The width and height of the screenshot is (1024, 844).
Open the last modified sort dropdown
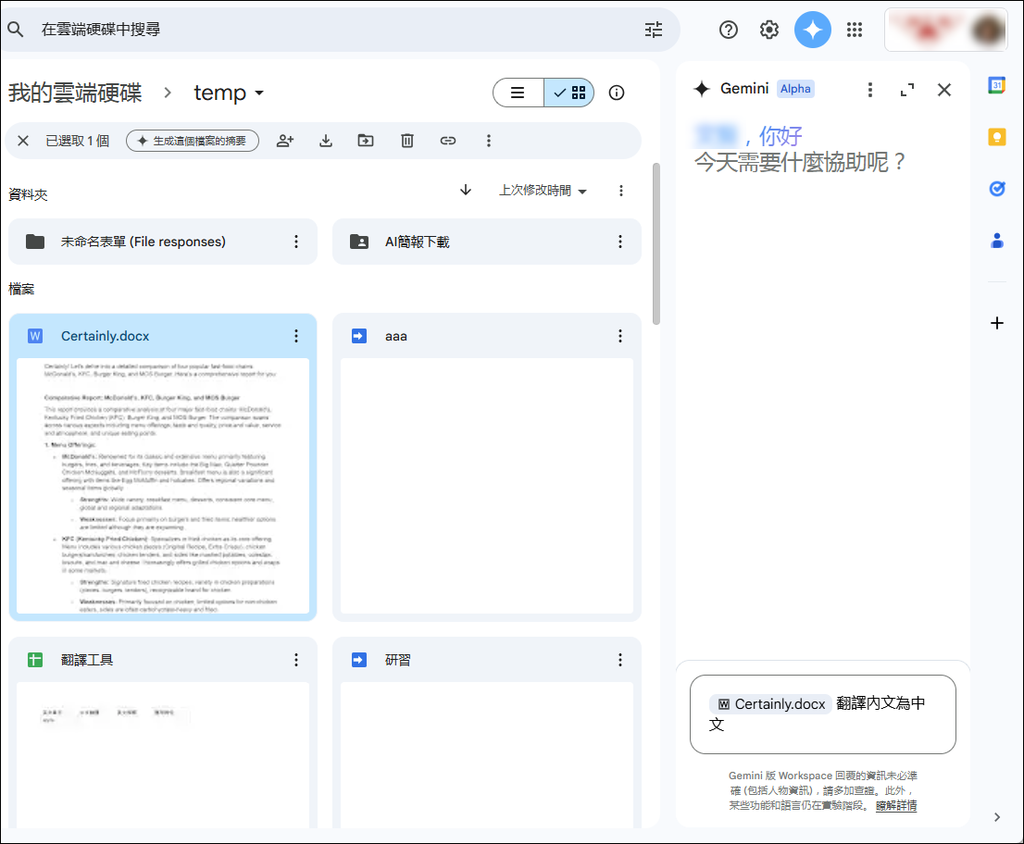point(543,190)
